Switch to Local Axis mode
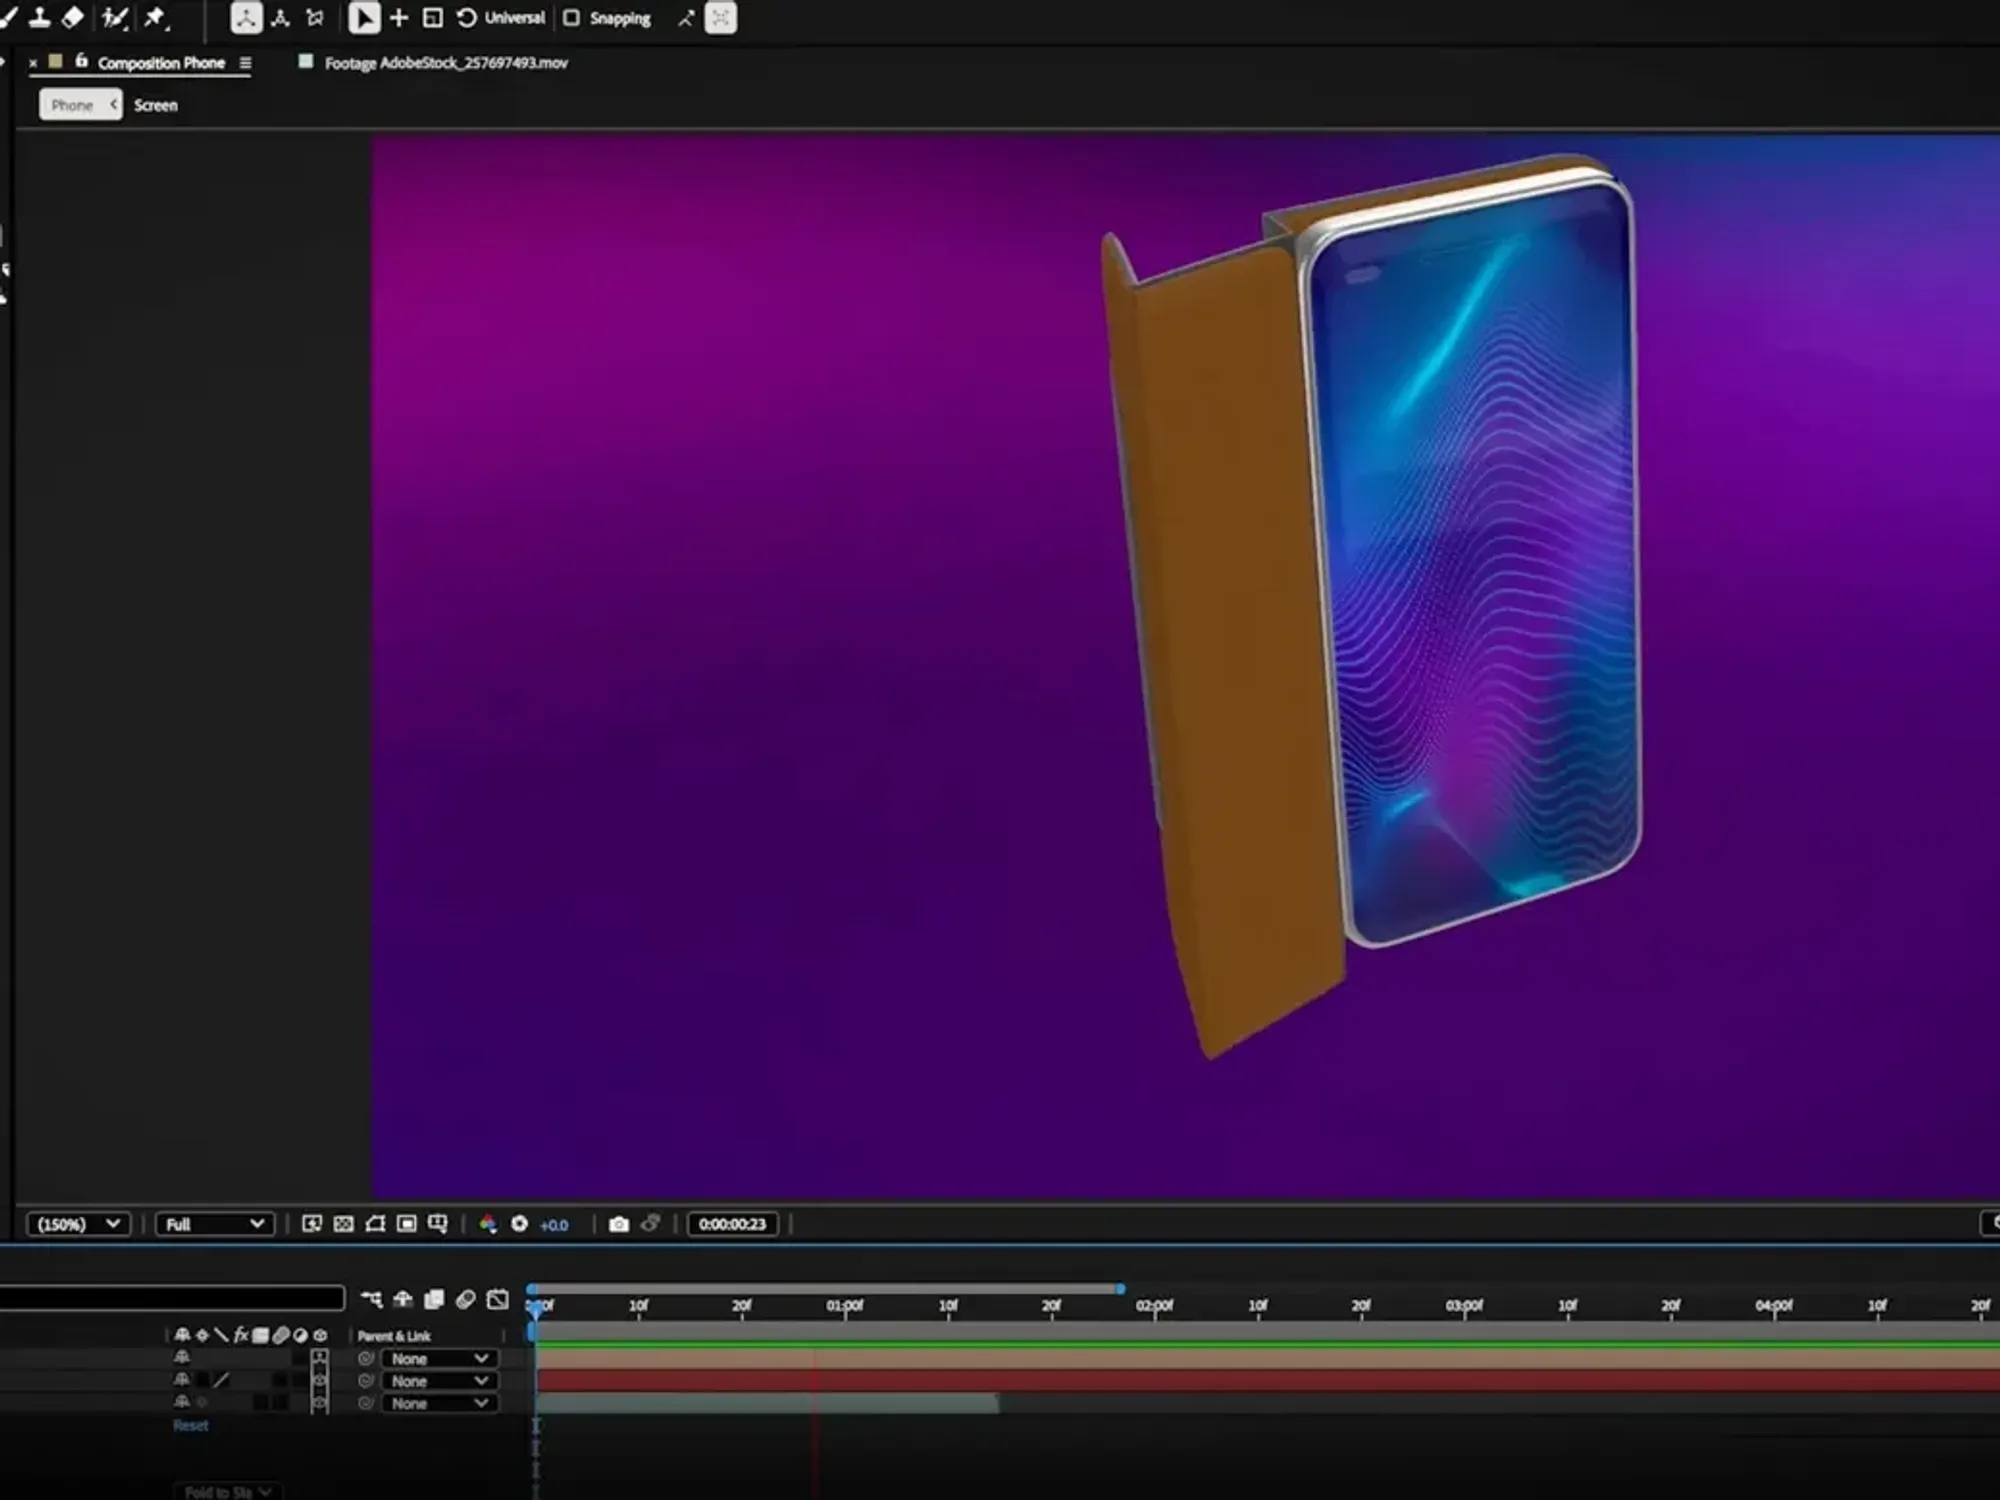The image size is (2000, 1500). [x=246, y=17]
